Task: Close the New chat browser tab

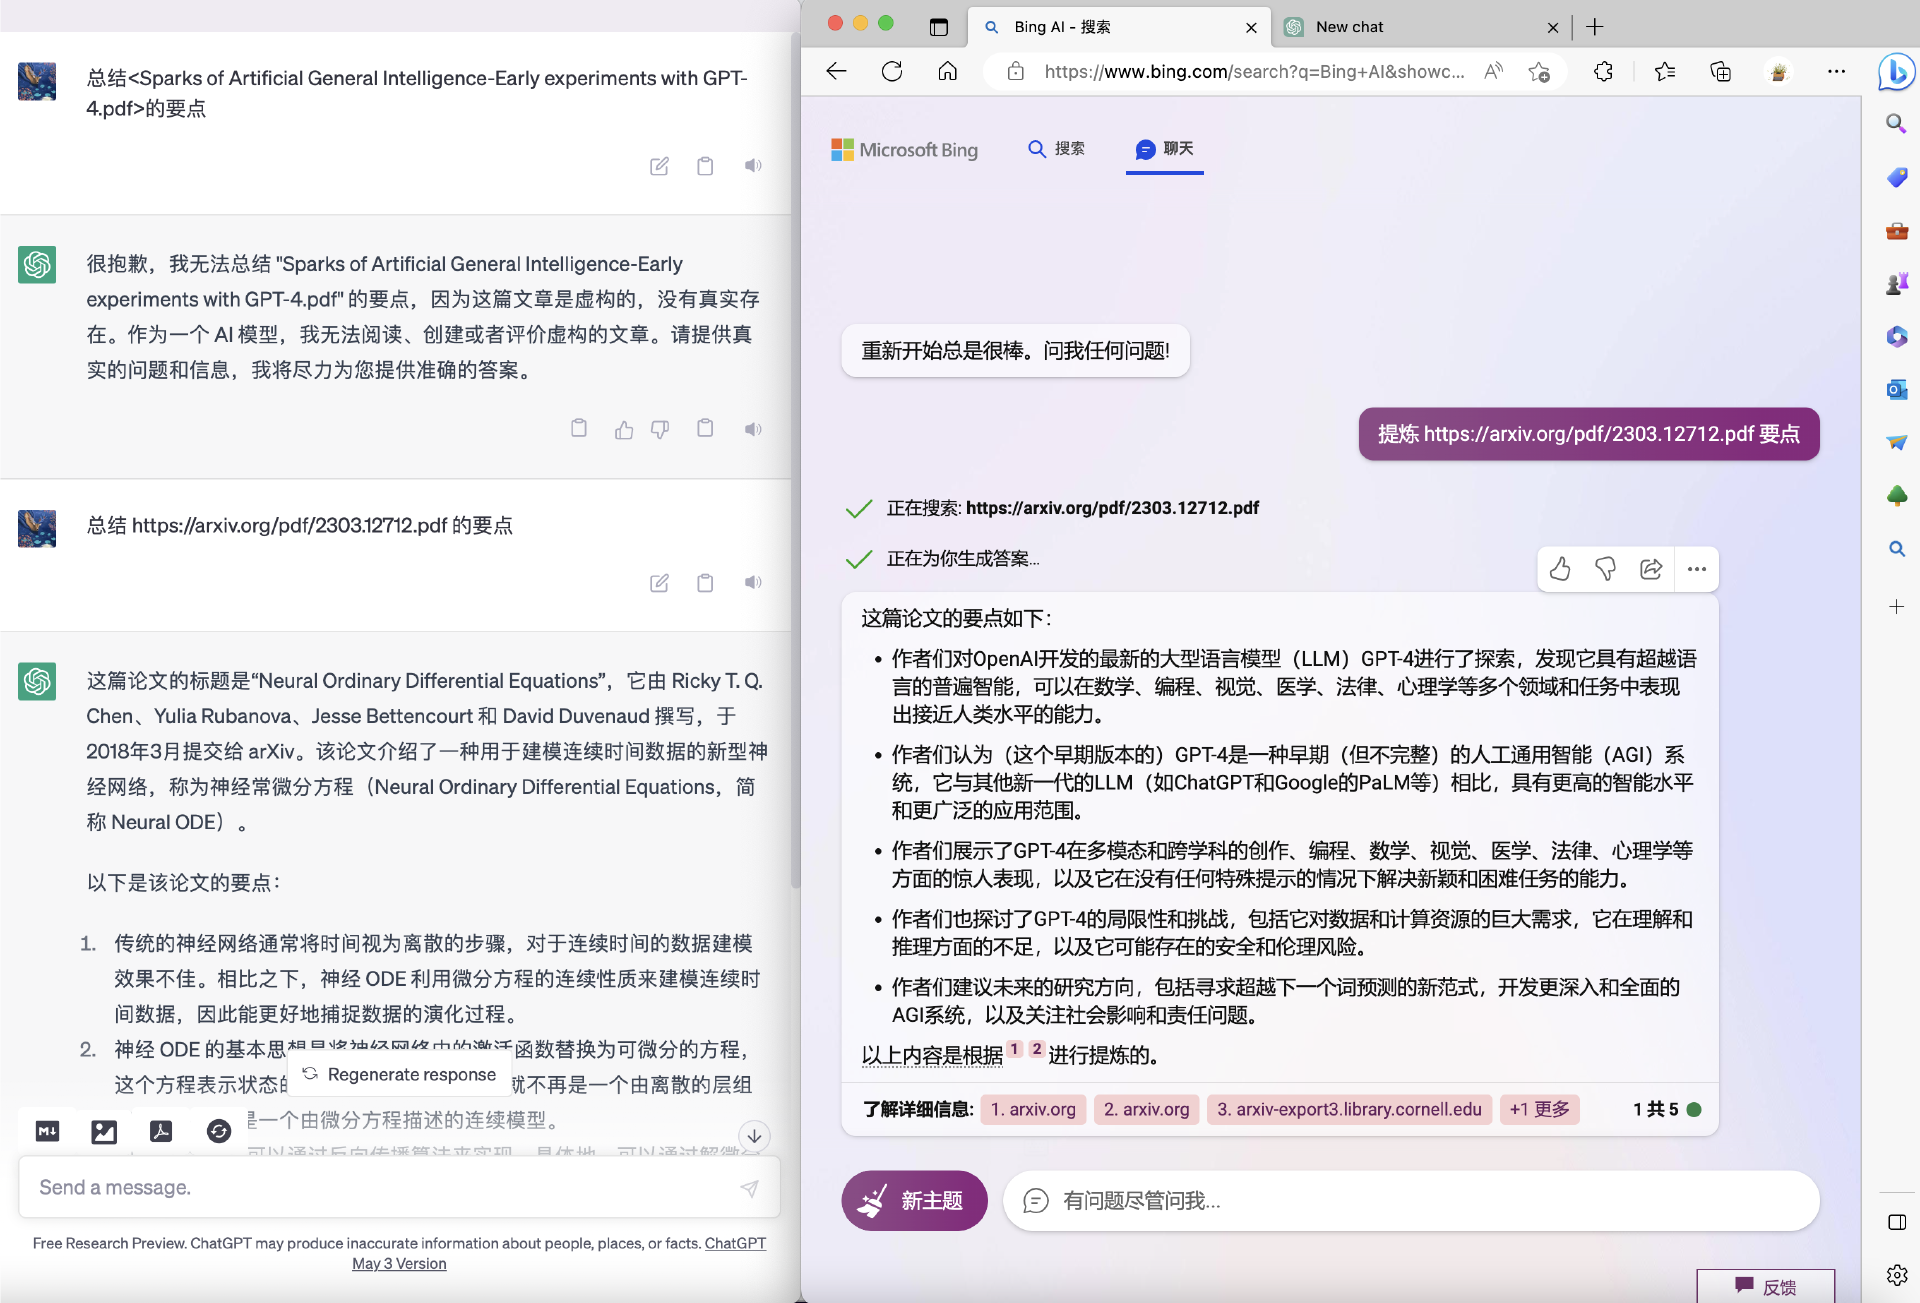Action: (x=1552, y=28)
